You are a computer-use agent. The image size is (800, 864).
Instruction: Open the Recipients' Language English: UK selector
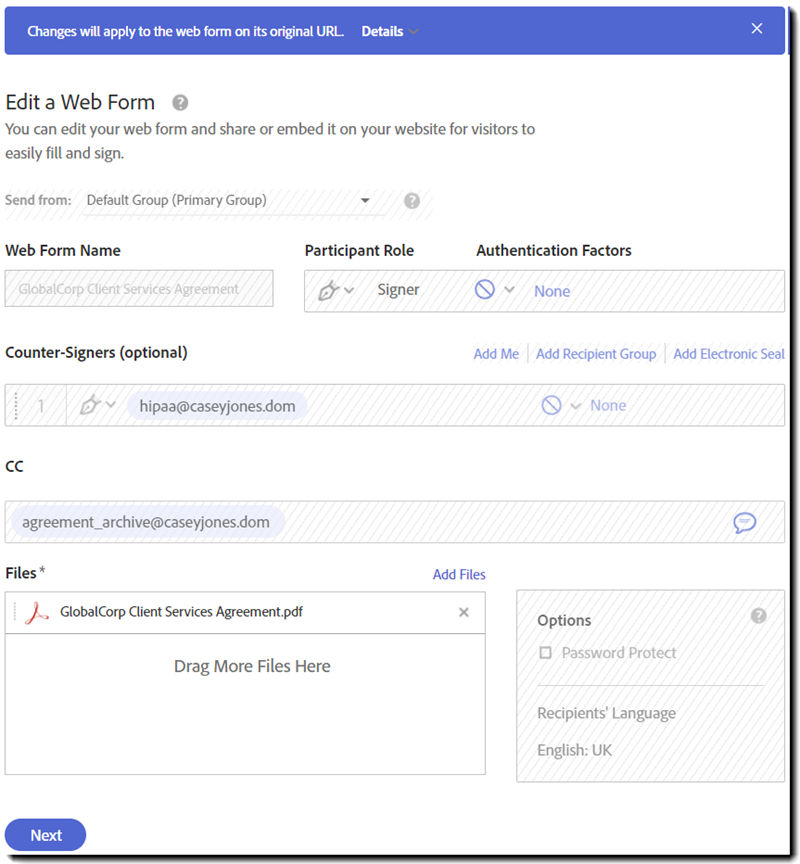click(574, 749)
